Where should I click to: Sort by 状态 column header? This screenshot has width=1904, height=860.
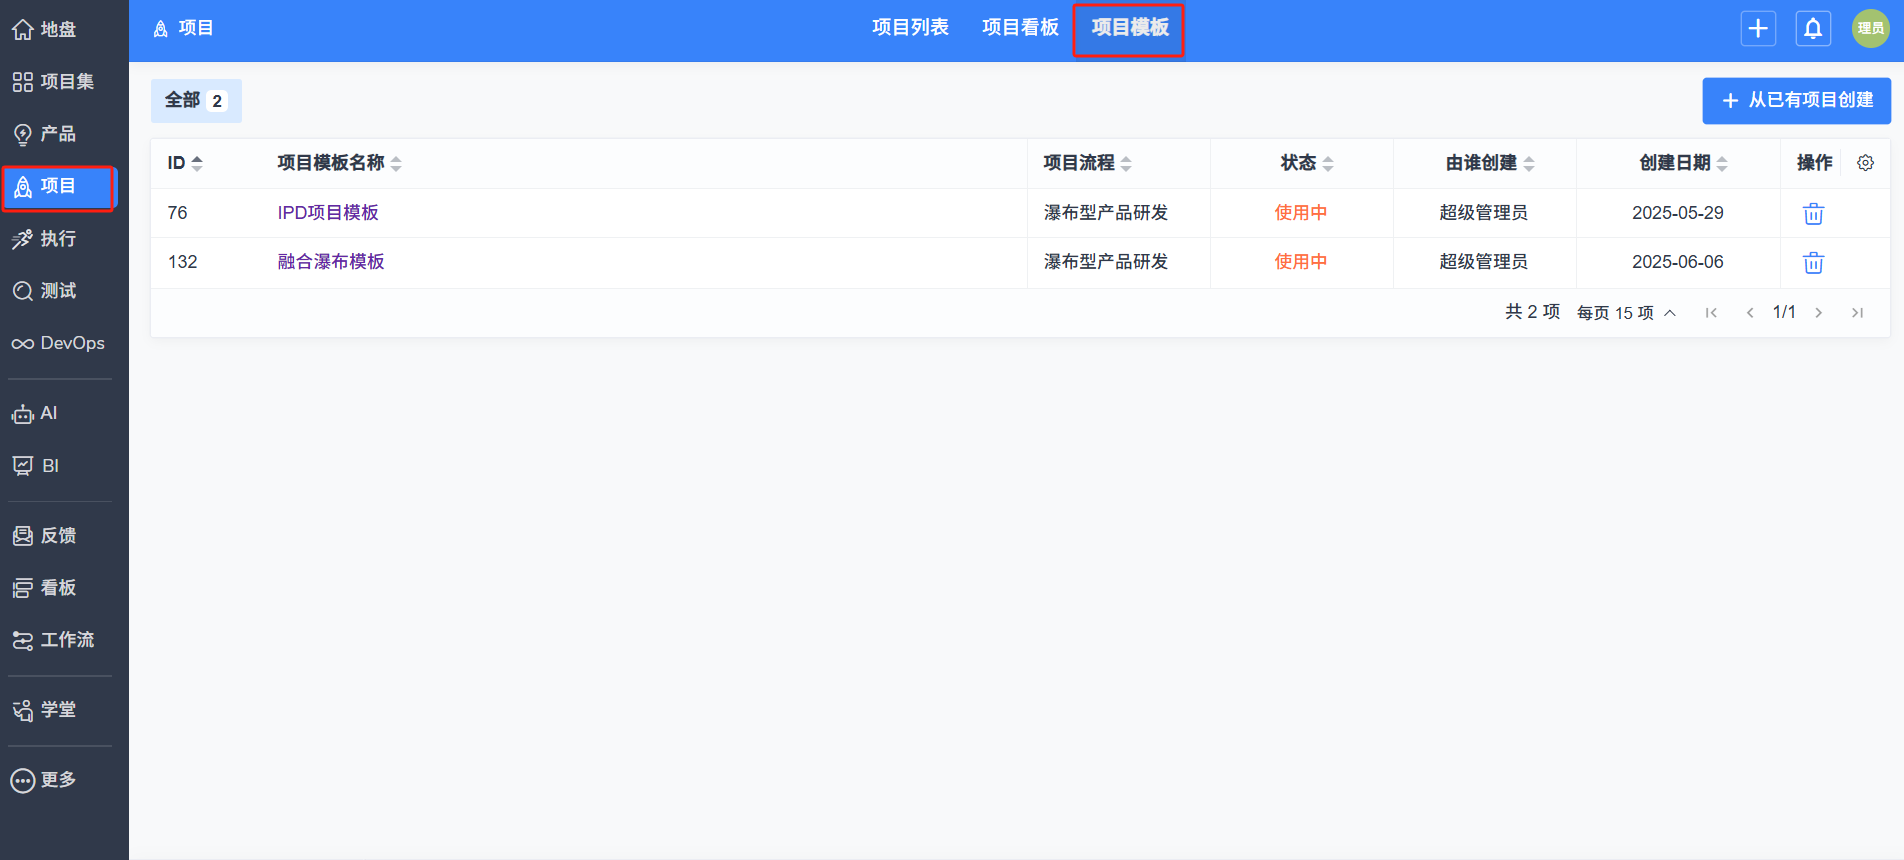(1306, 163)
